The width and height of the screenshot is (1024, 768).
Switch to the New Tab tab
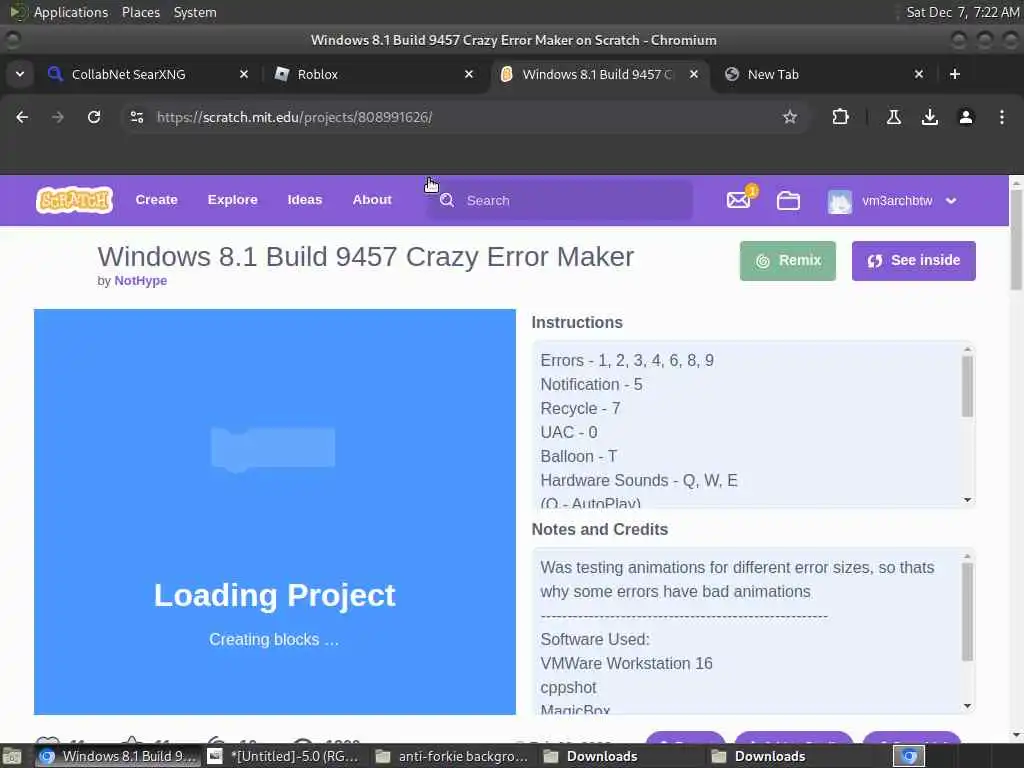824,74
